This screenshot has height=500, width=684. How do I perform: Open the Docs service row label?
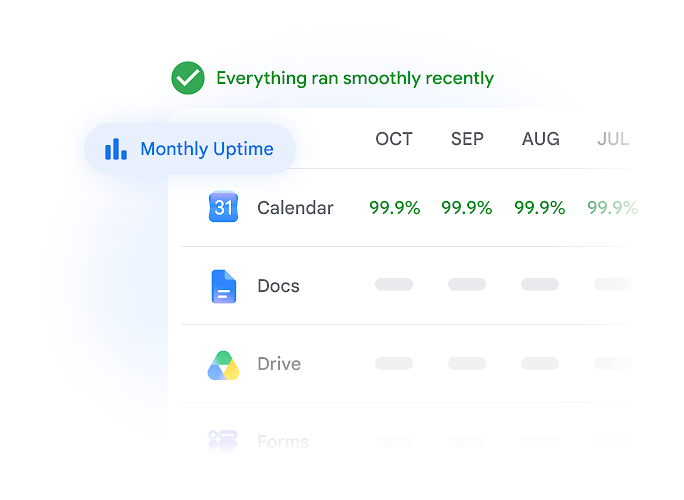click(x=278, y=286)
